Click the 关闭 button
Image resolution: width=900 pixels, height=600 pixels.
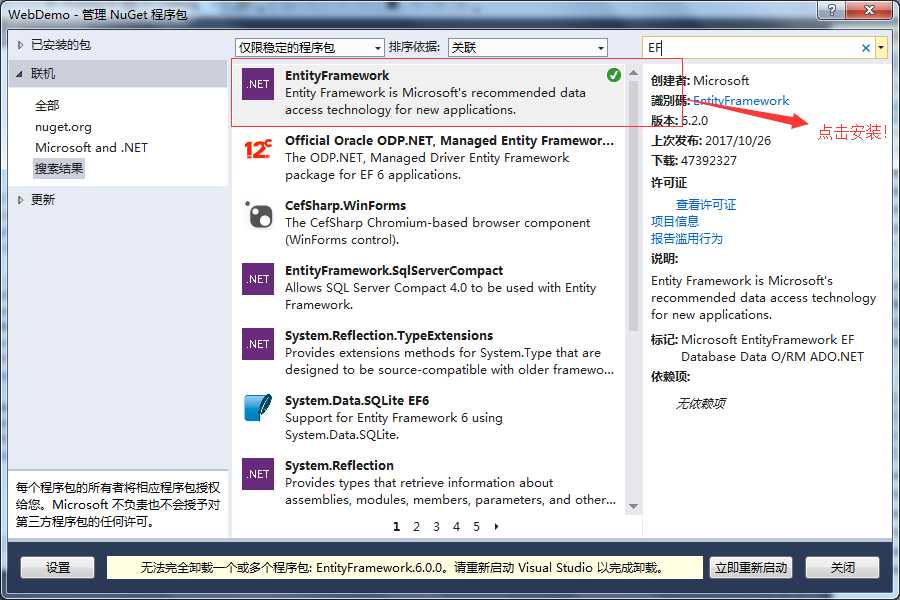click(x=842, y=568)
